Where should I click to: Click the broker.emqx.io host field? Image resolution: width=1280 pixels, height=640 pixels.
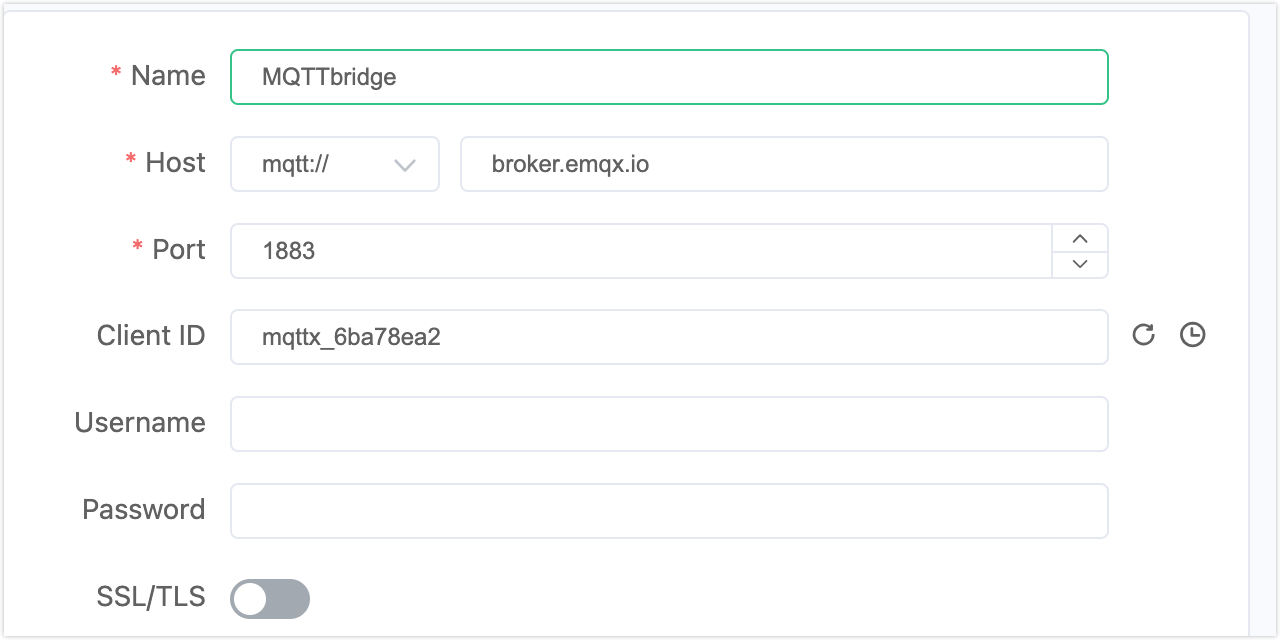click(784, 163)
